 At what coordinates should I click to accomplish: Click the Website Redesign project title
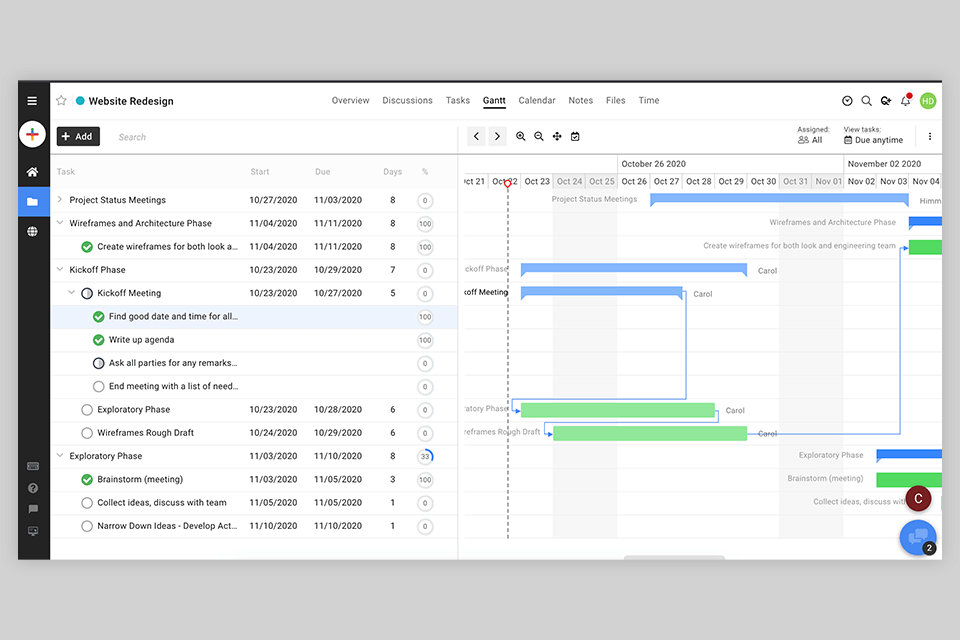click(131, 101)
